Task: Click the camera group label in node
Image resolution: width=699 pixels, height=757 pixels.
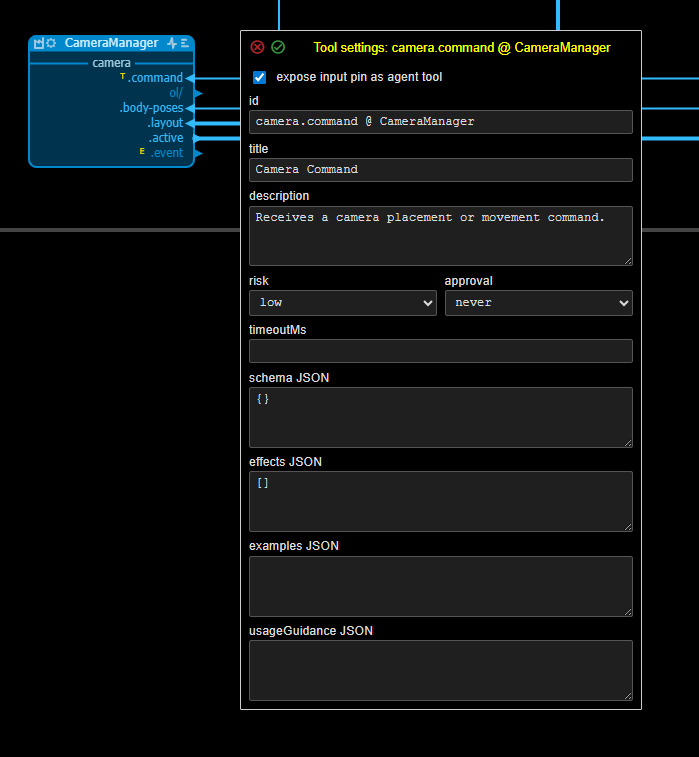Action: pos(112,63)
